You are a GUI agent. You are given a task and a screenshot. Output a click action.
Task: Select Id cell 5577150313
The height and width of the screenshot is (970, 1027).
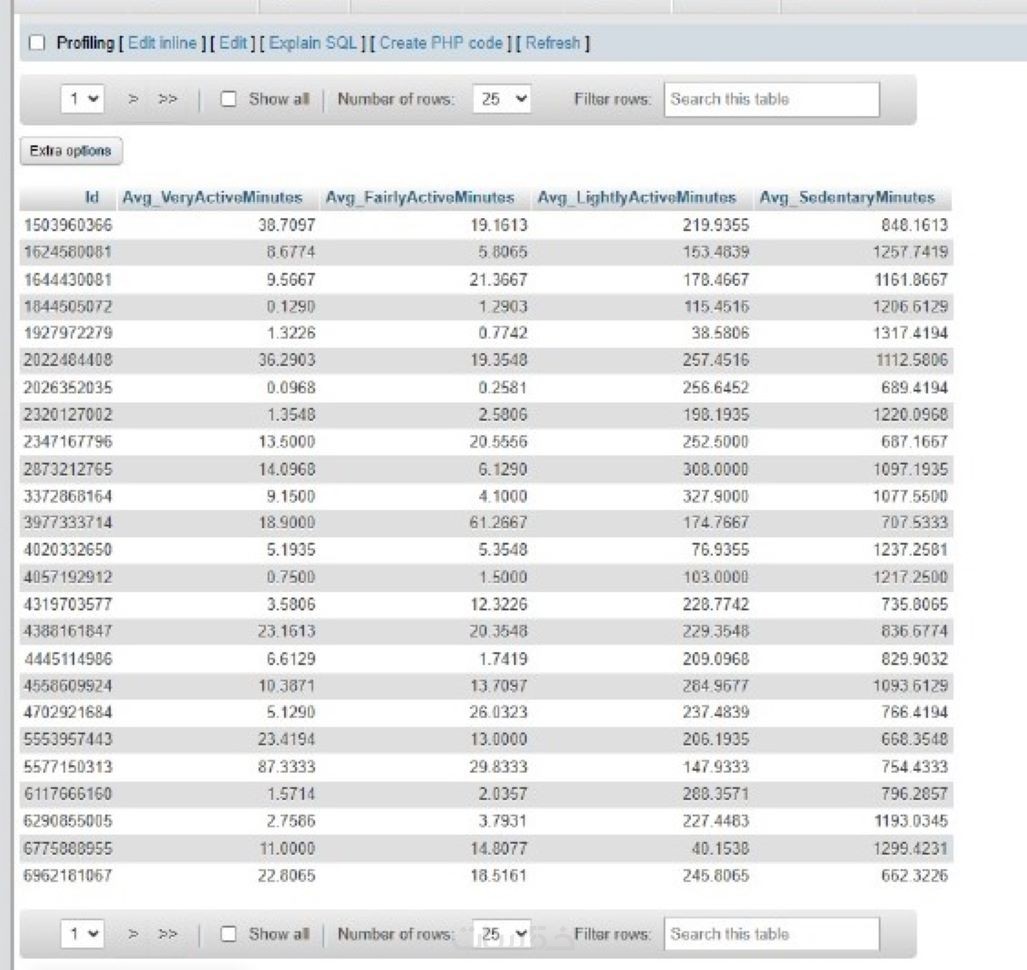(x=68, y=767)
